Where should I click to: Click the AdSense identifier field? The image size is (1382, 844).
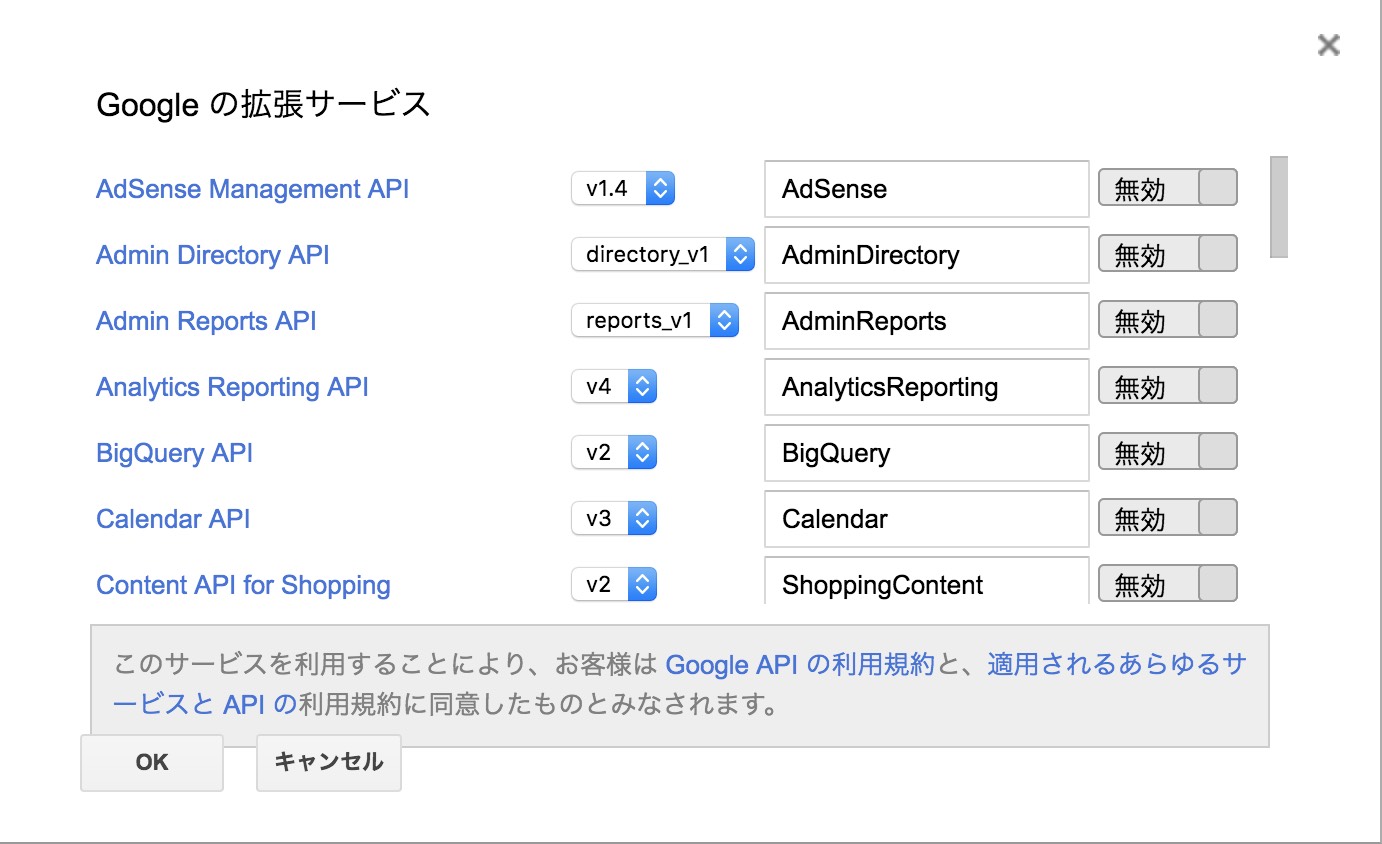[926, 188]
